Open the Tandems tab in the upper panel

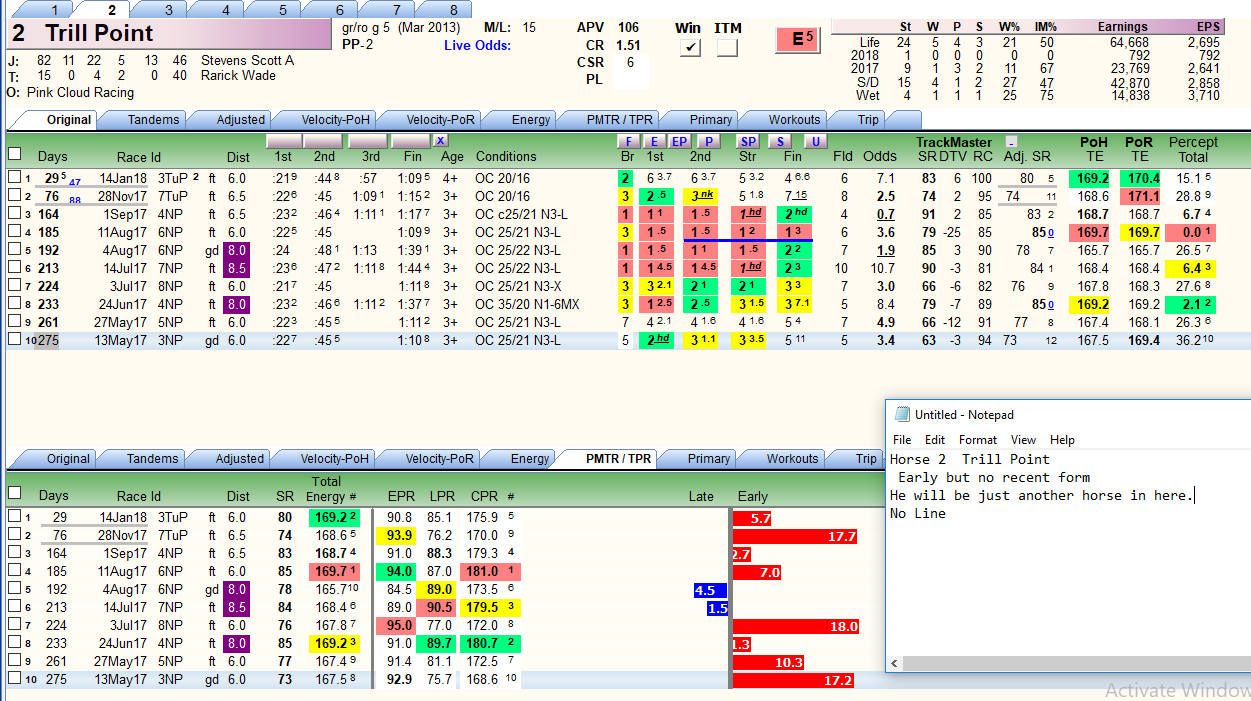point(153,120)
